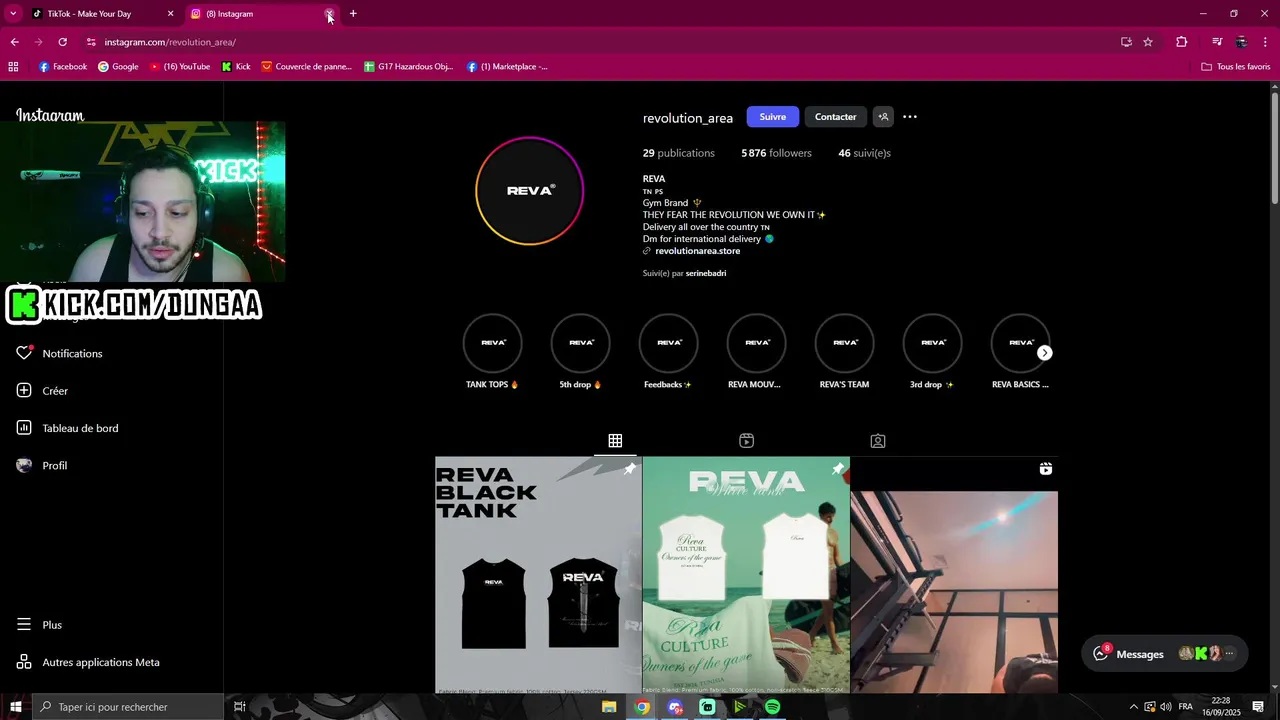The image size is (1280, 720).
Task: Open the Kick bookmark
Action: pos(236,67)
